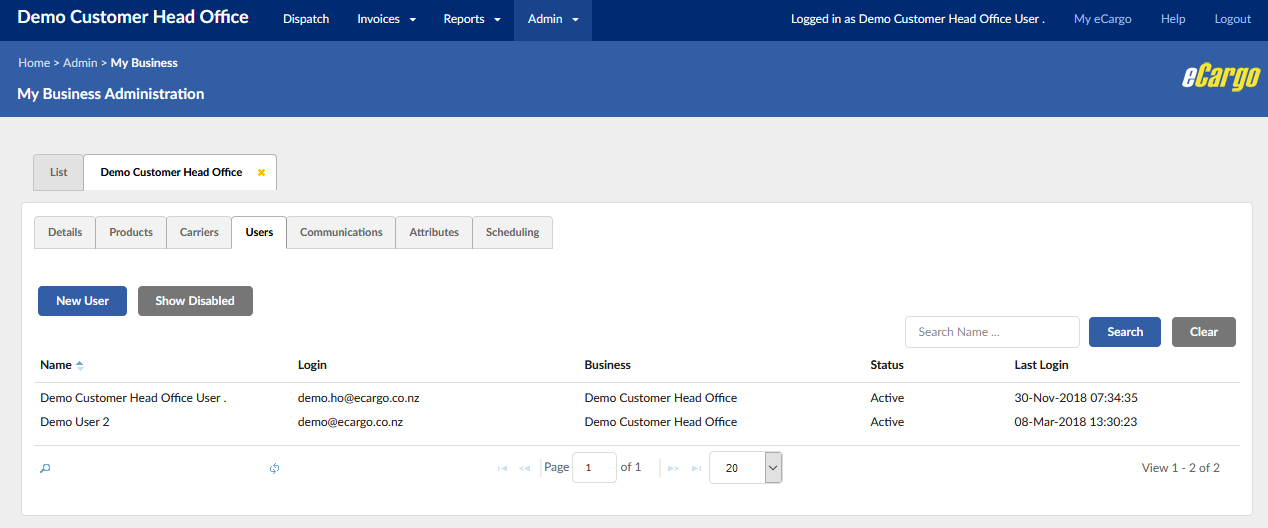Image resolution: width=1268 pixels, height=528 pixels.
Task: Go to previous page pager icon
Action: coord(524,468)
